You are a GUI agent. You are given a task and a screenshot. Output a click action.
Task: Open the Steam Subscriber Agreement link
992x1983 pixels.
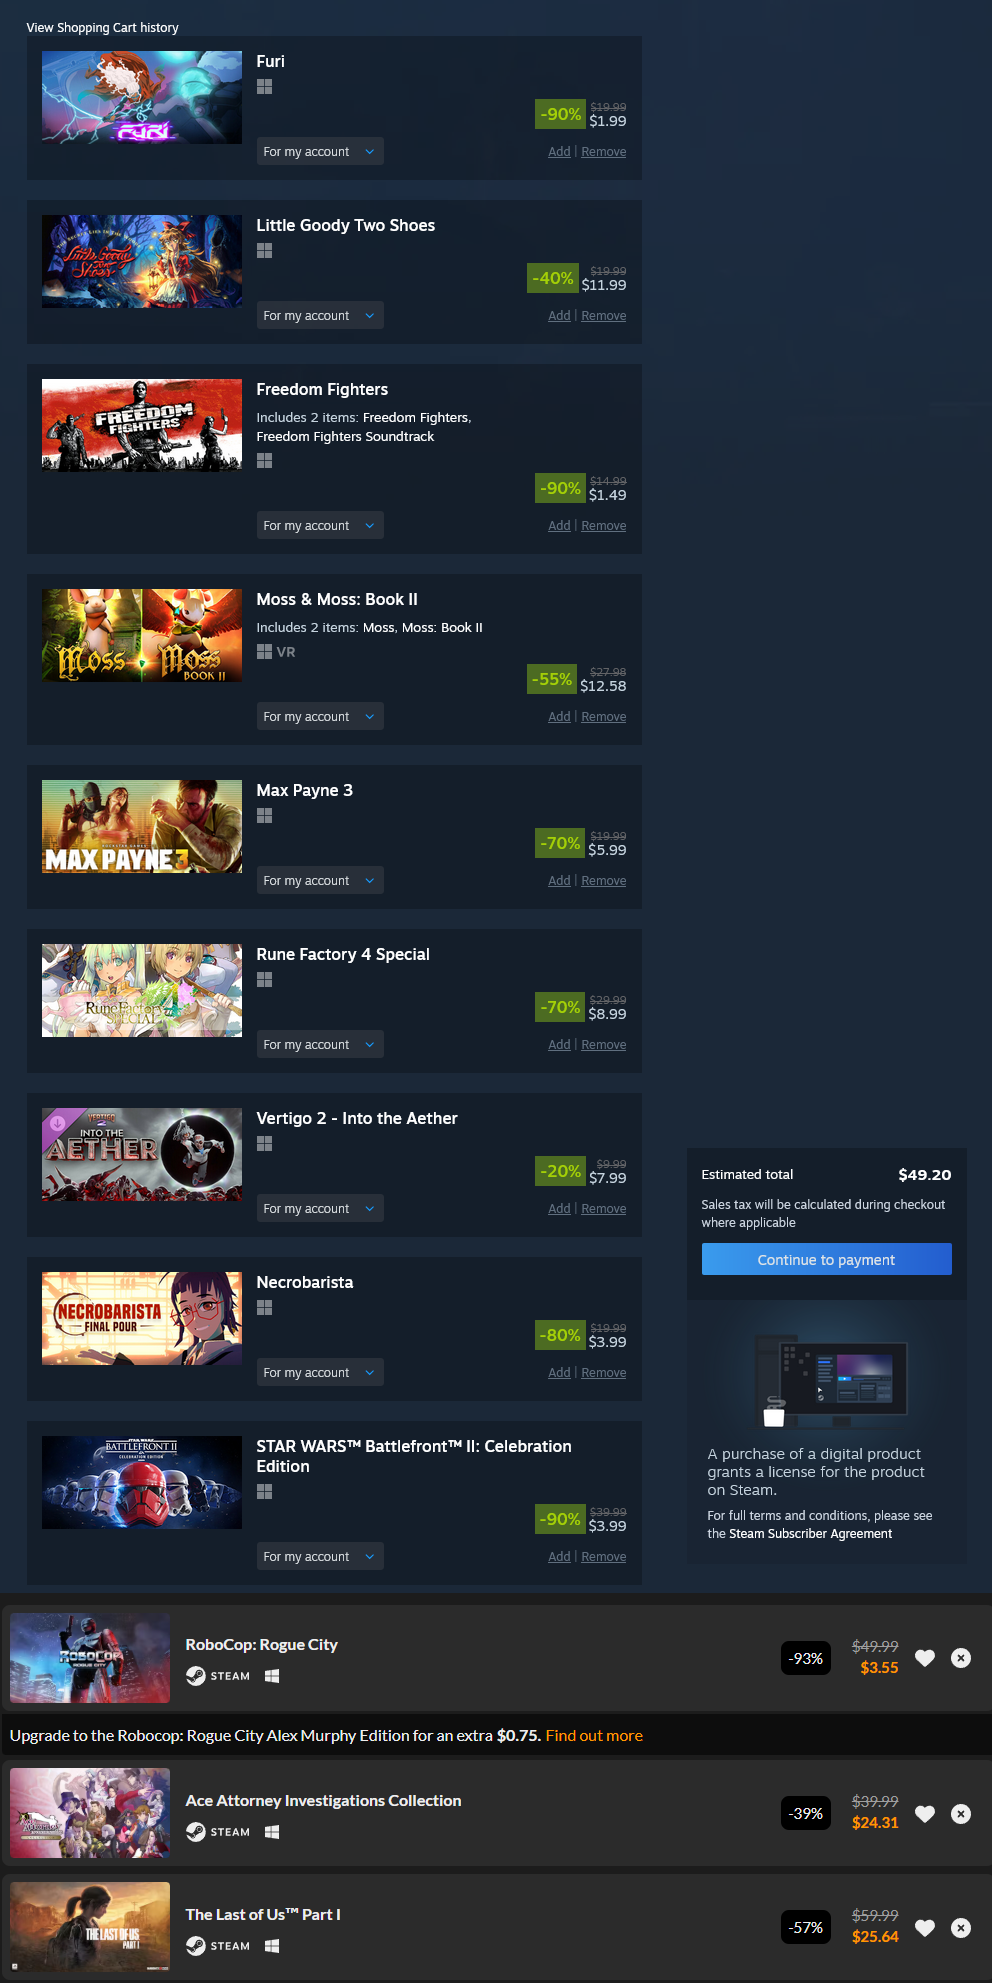810,1534
